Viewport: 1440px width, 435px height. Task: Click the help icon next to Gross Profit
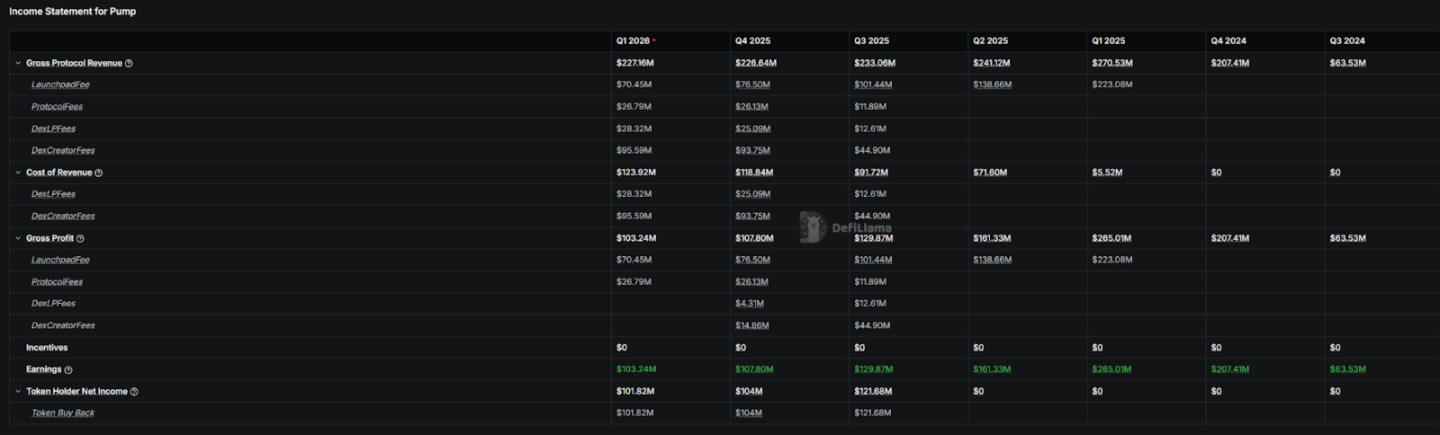pos(81,239)
